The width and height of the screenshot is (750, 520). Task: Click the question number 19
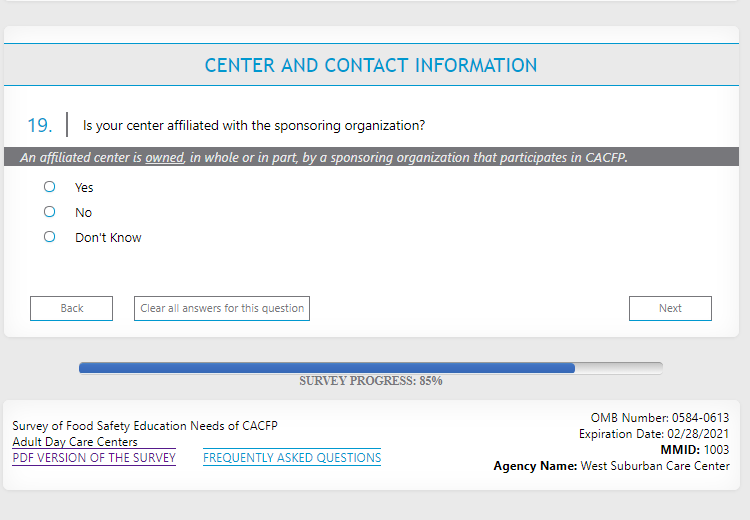pyautogui.click(x=40, y=126)
